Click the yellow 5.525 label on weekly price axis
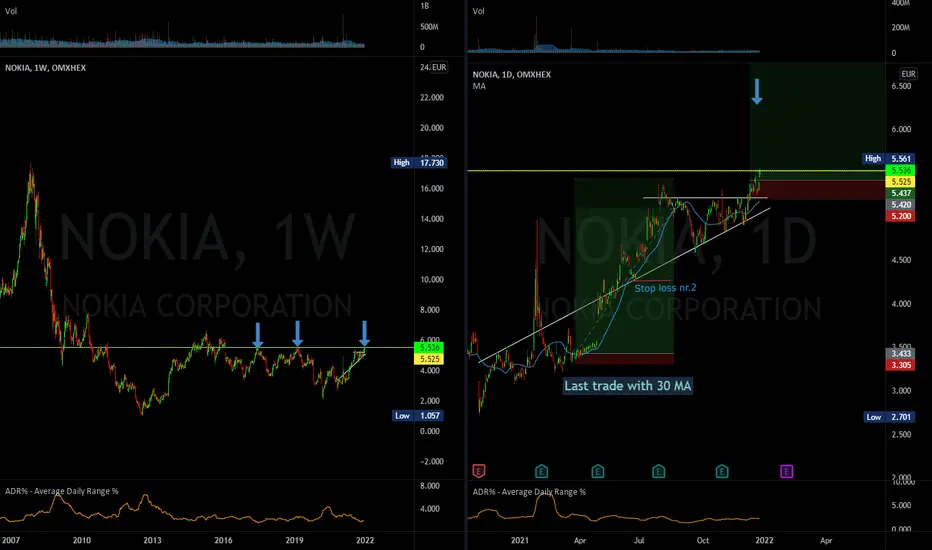The image size is (932, 550). pos(429,359)
